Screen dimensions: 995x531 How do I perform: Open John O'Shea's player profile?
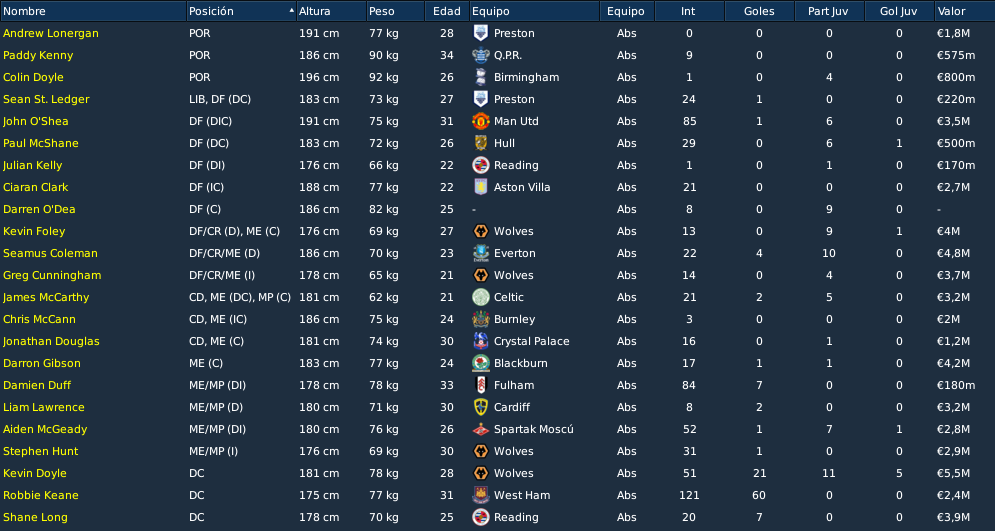tap(36, 121)
